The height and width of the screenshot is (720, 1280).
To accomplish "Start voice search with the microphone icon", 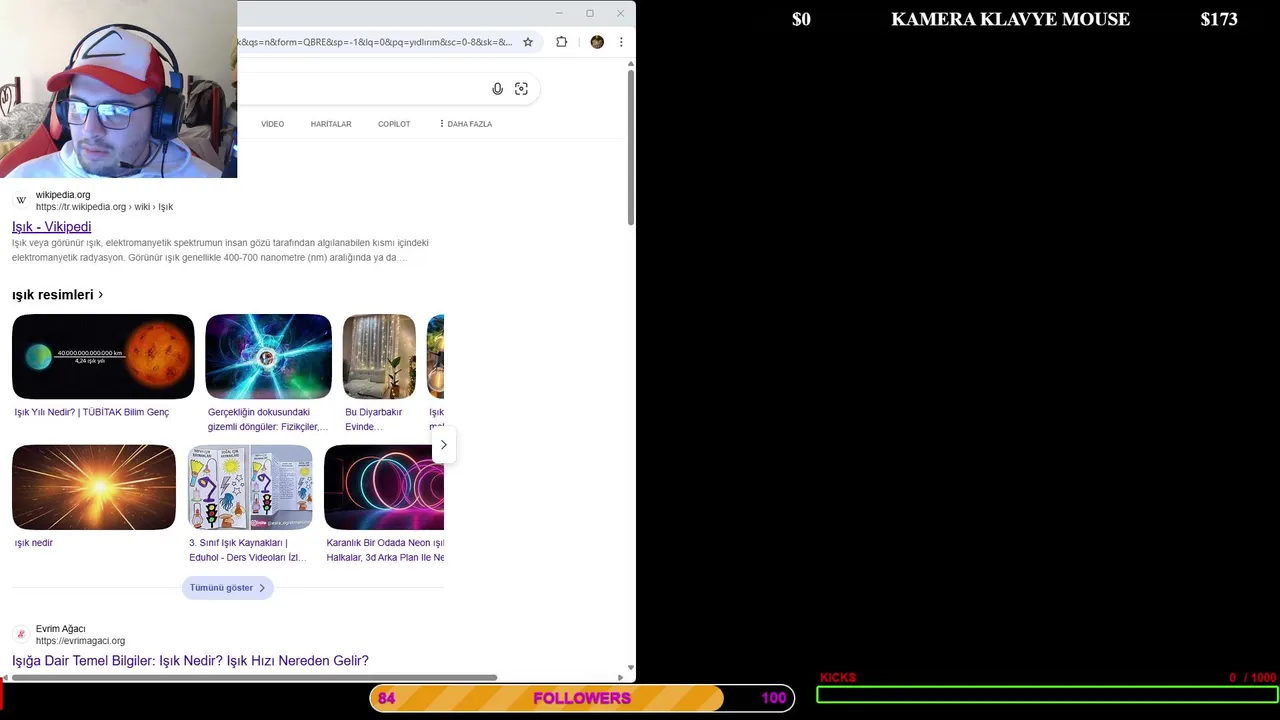I will [497, 89].
